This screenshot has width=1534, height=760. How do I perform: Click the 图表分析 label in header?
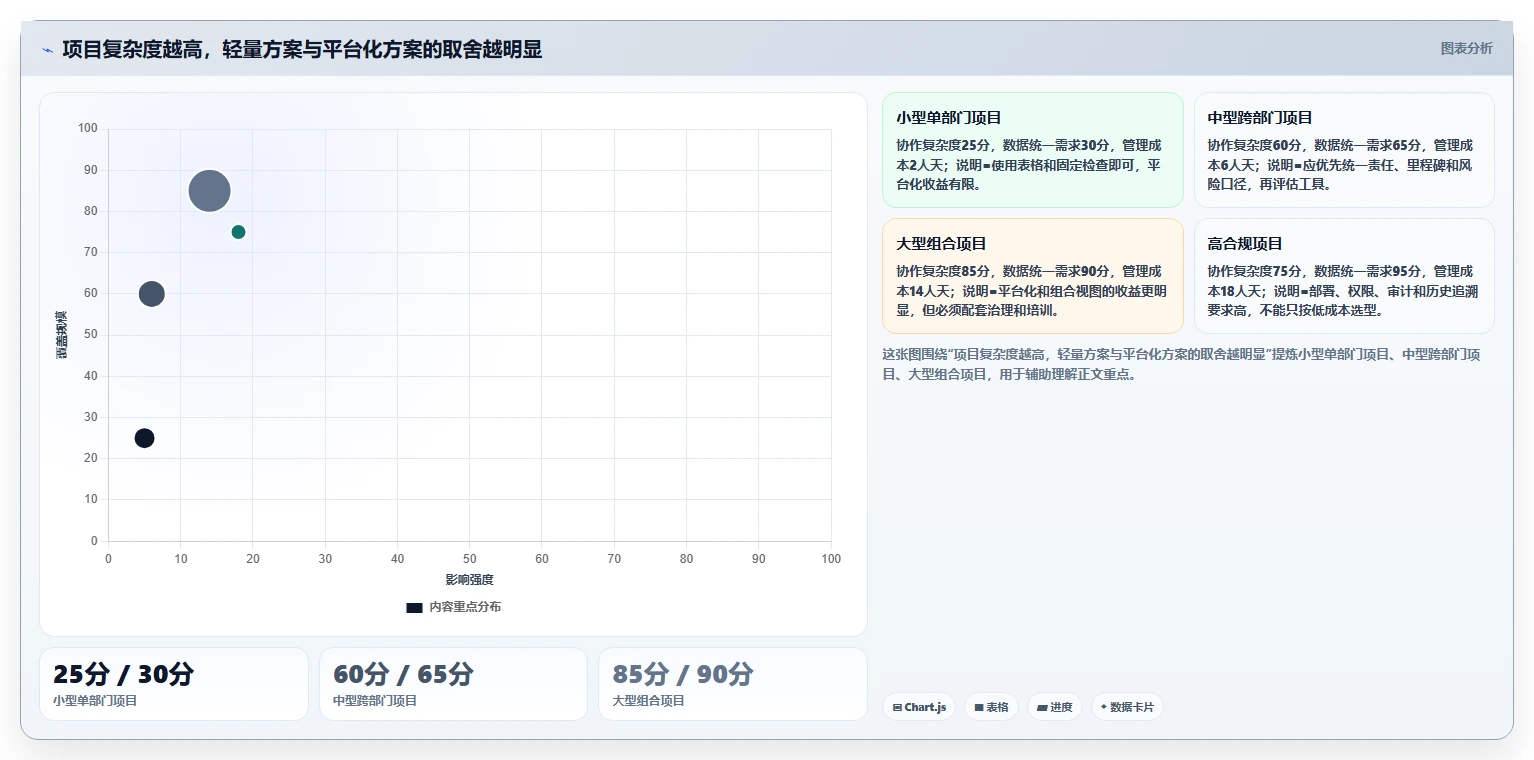point(1466,49)
